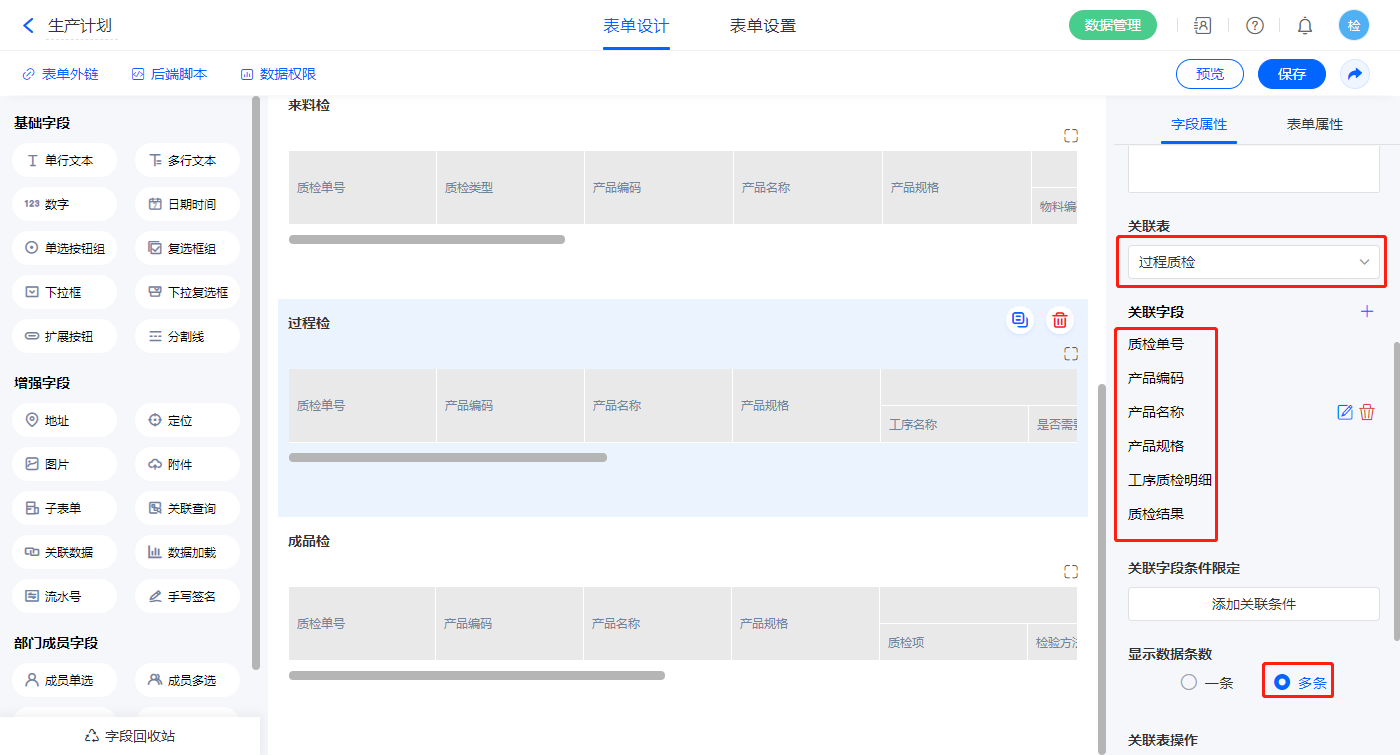Image resolution: width=1400 pixels, height=755 pixels.
Task: Click the horizontal scrollbar under 成品检 table
Action: click(x=476, y=676)
